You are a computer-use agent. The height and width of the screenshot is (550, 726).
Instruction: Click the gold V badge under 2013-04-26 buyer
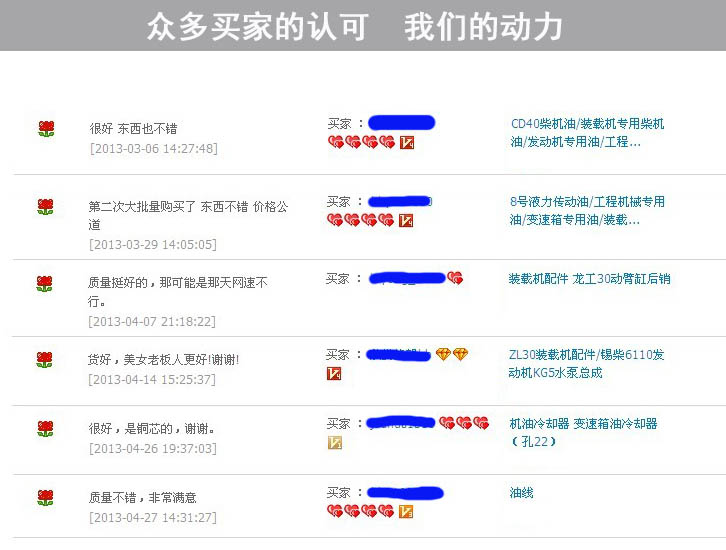pos(335,443)
